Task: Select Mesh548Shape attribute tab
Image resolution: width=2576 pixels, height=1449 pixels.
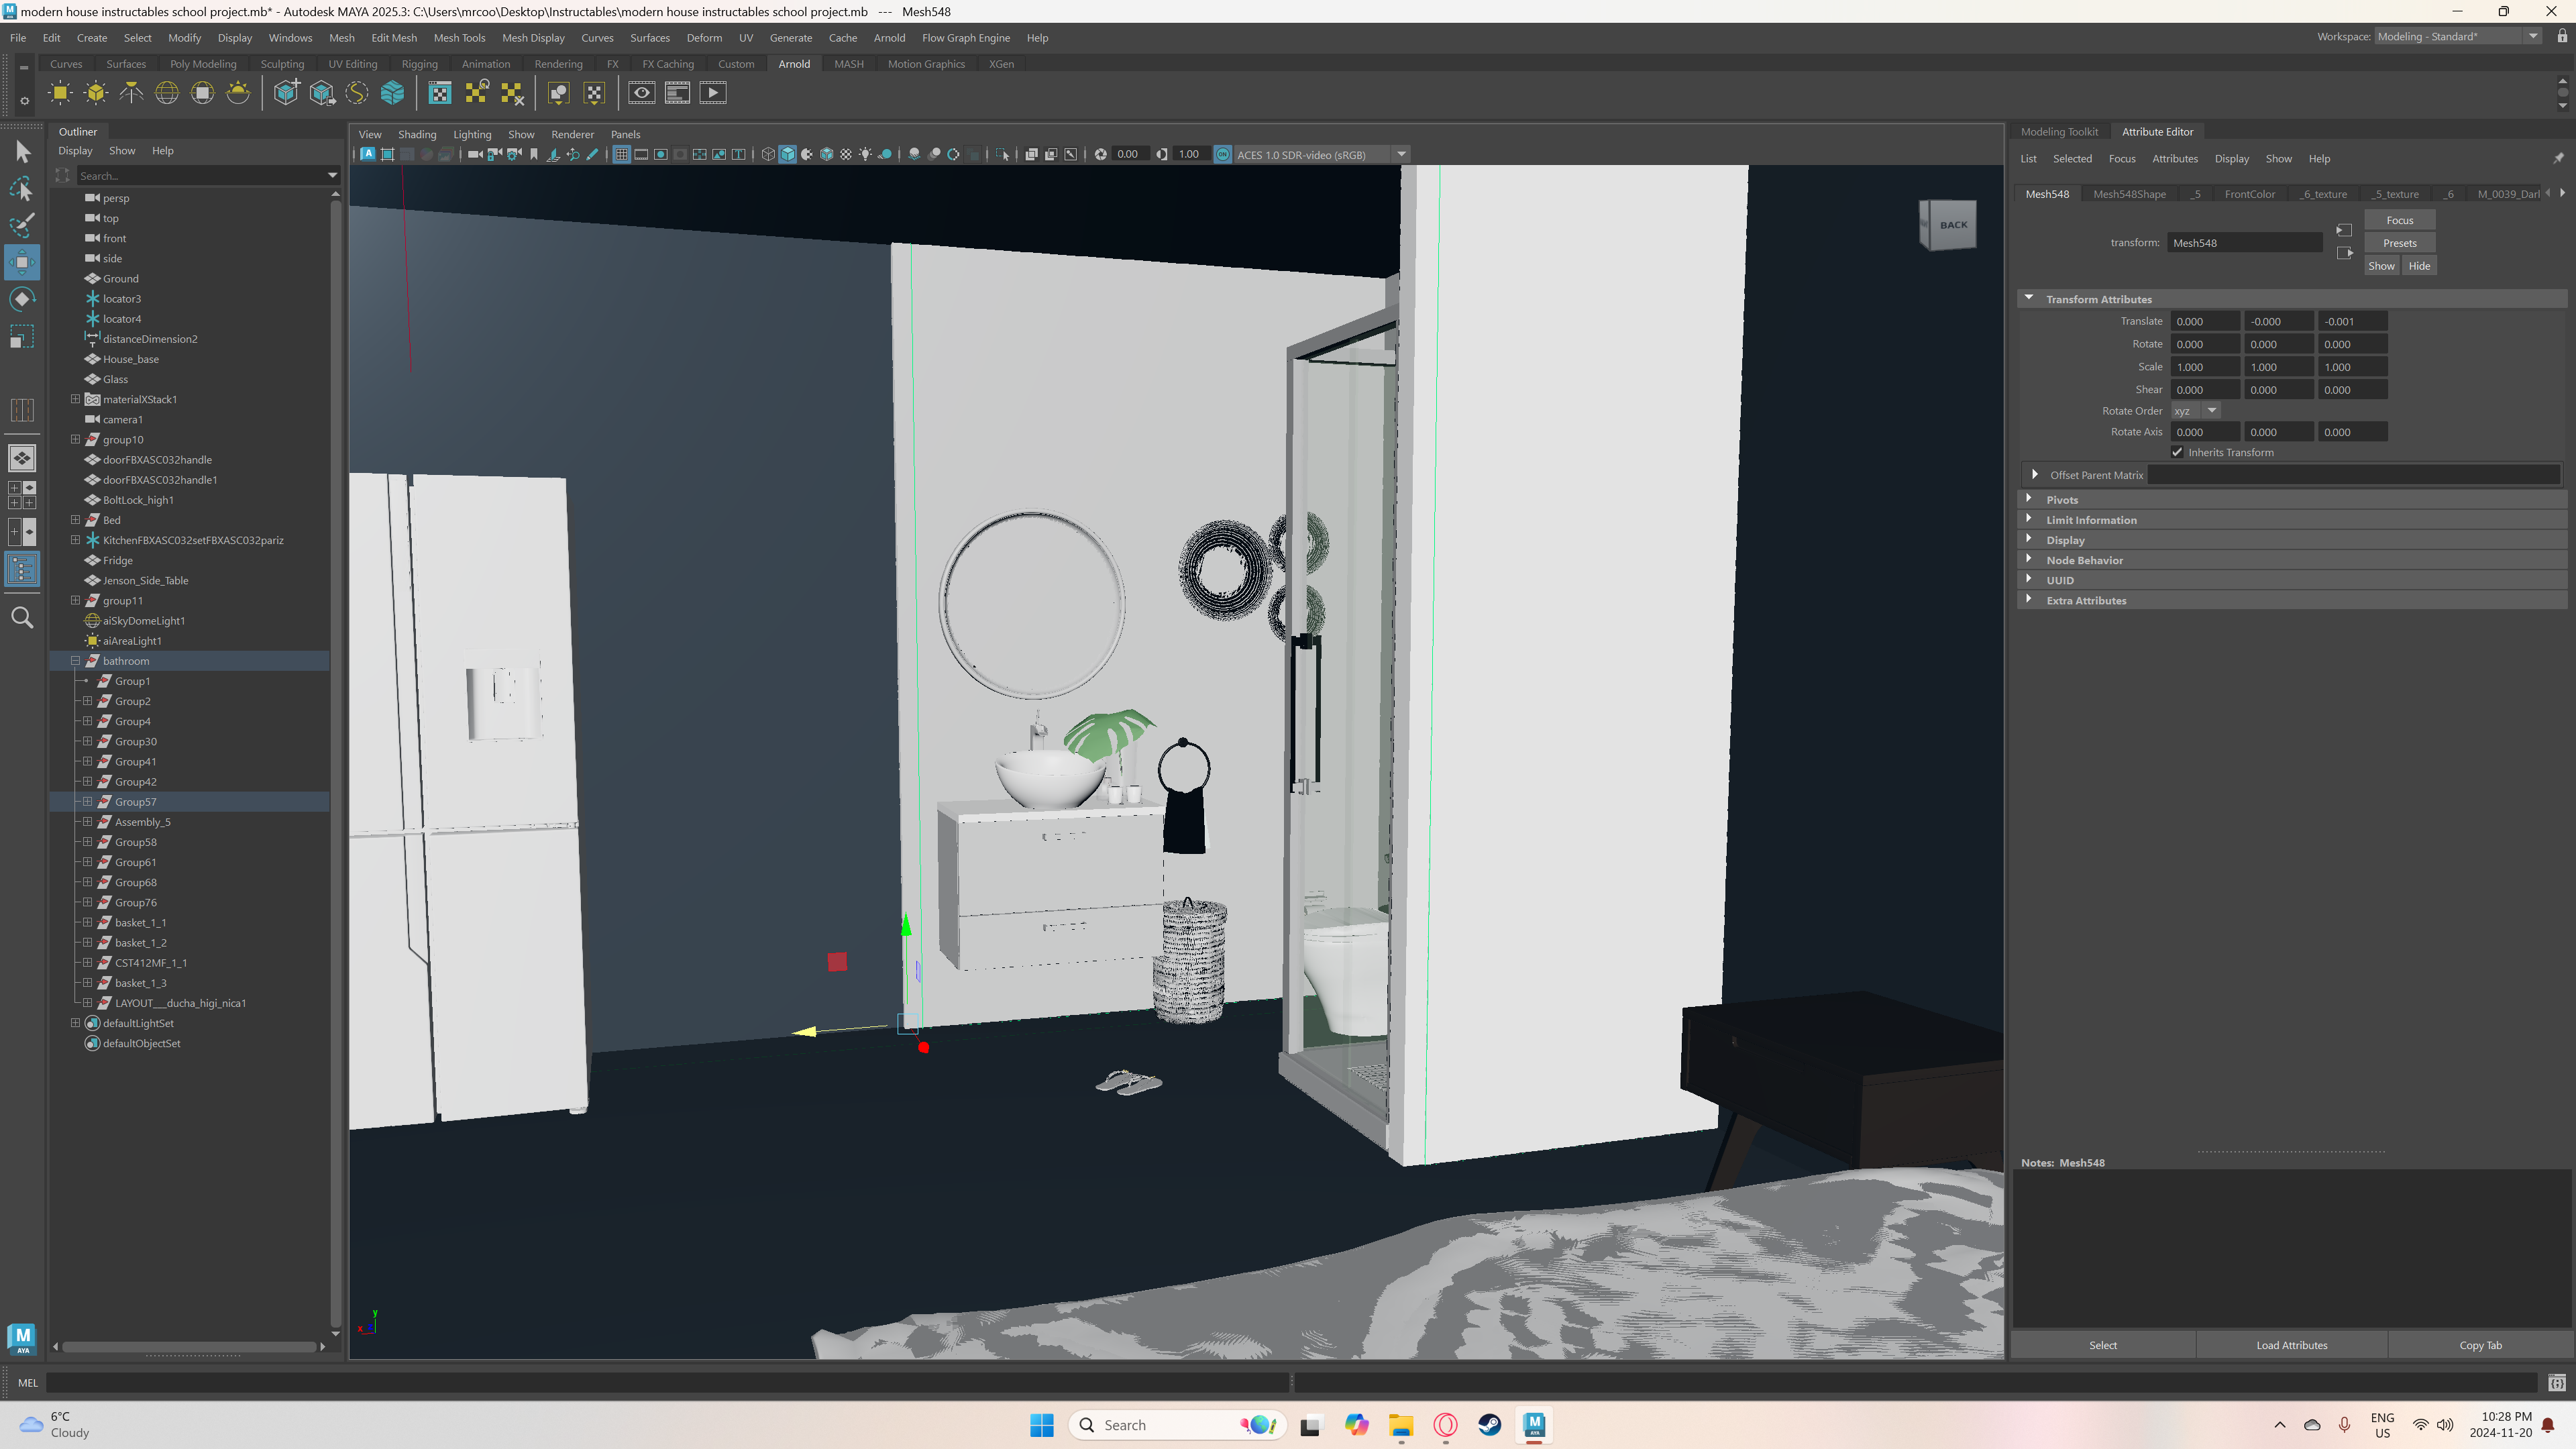Action: (x=2129, y=194)
